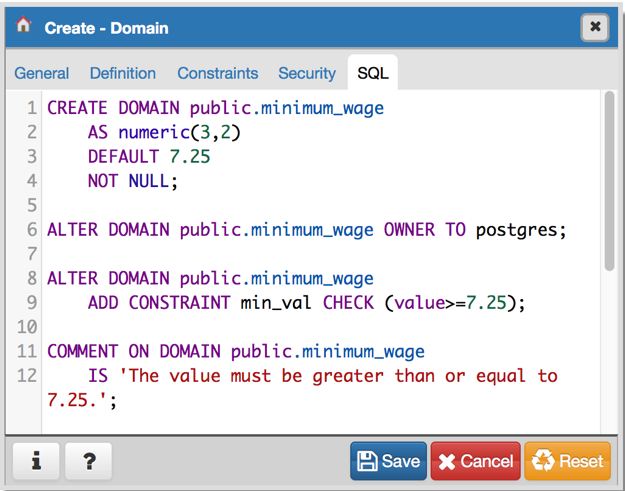Close the Create - Domain dialog
The width and height of the screenshot is (625, 491).
[x=595, y=27]
